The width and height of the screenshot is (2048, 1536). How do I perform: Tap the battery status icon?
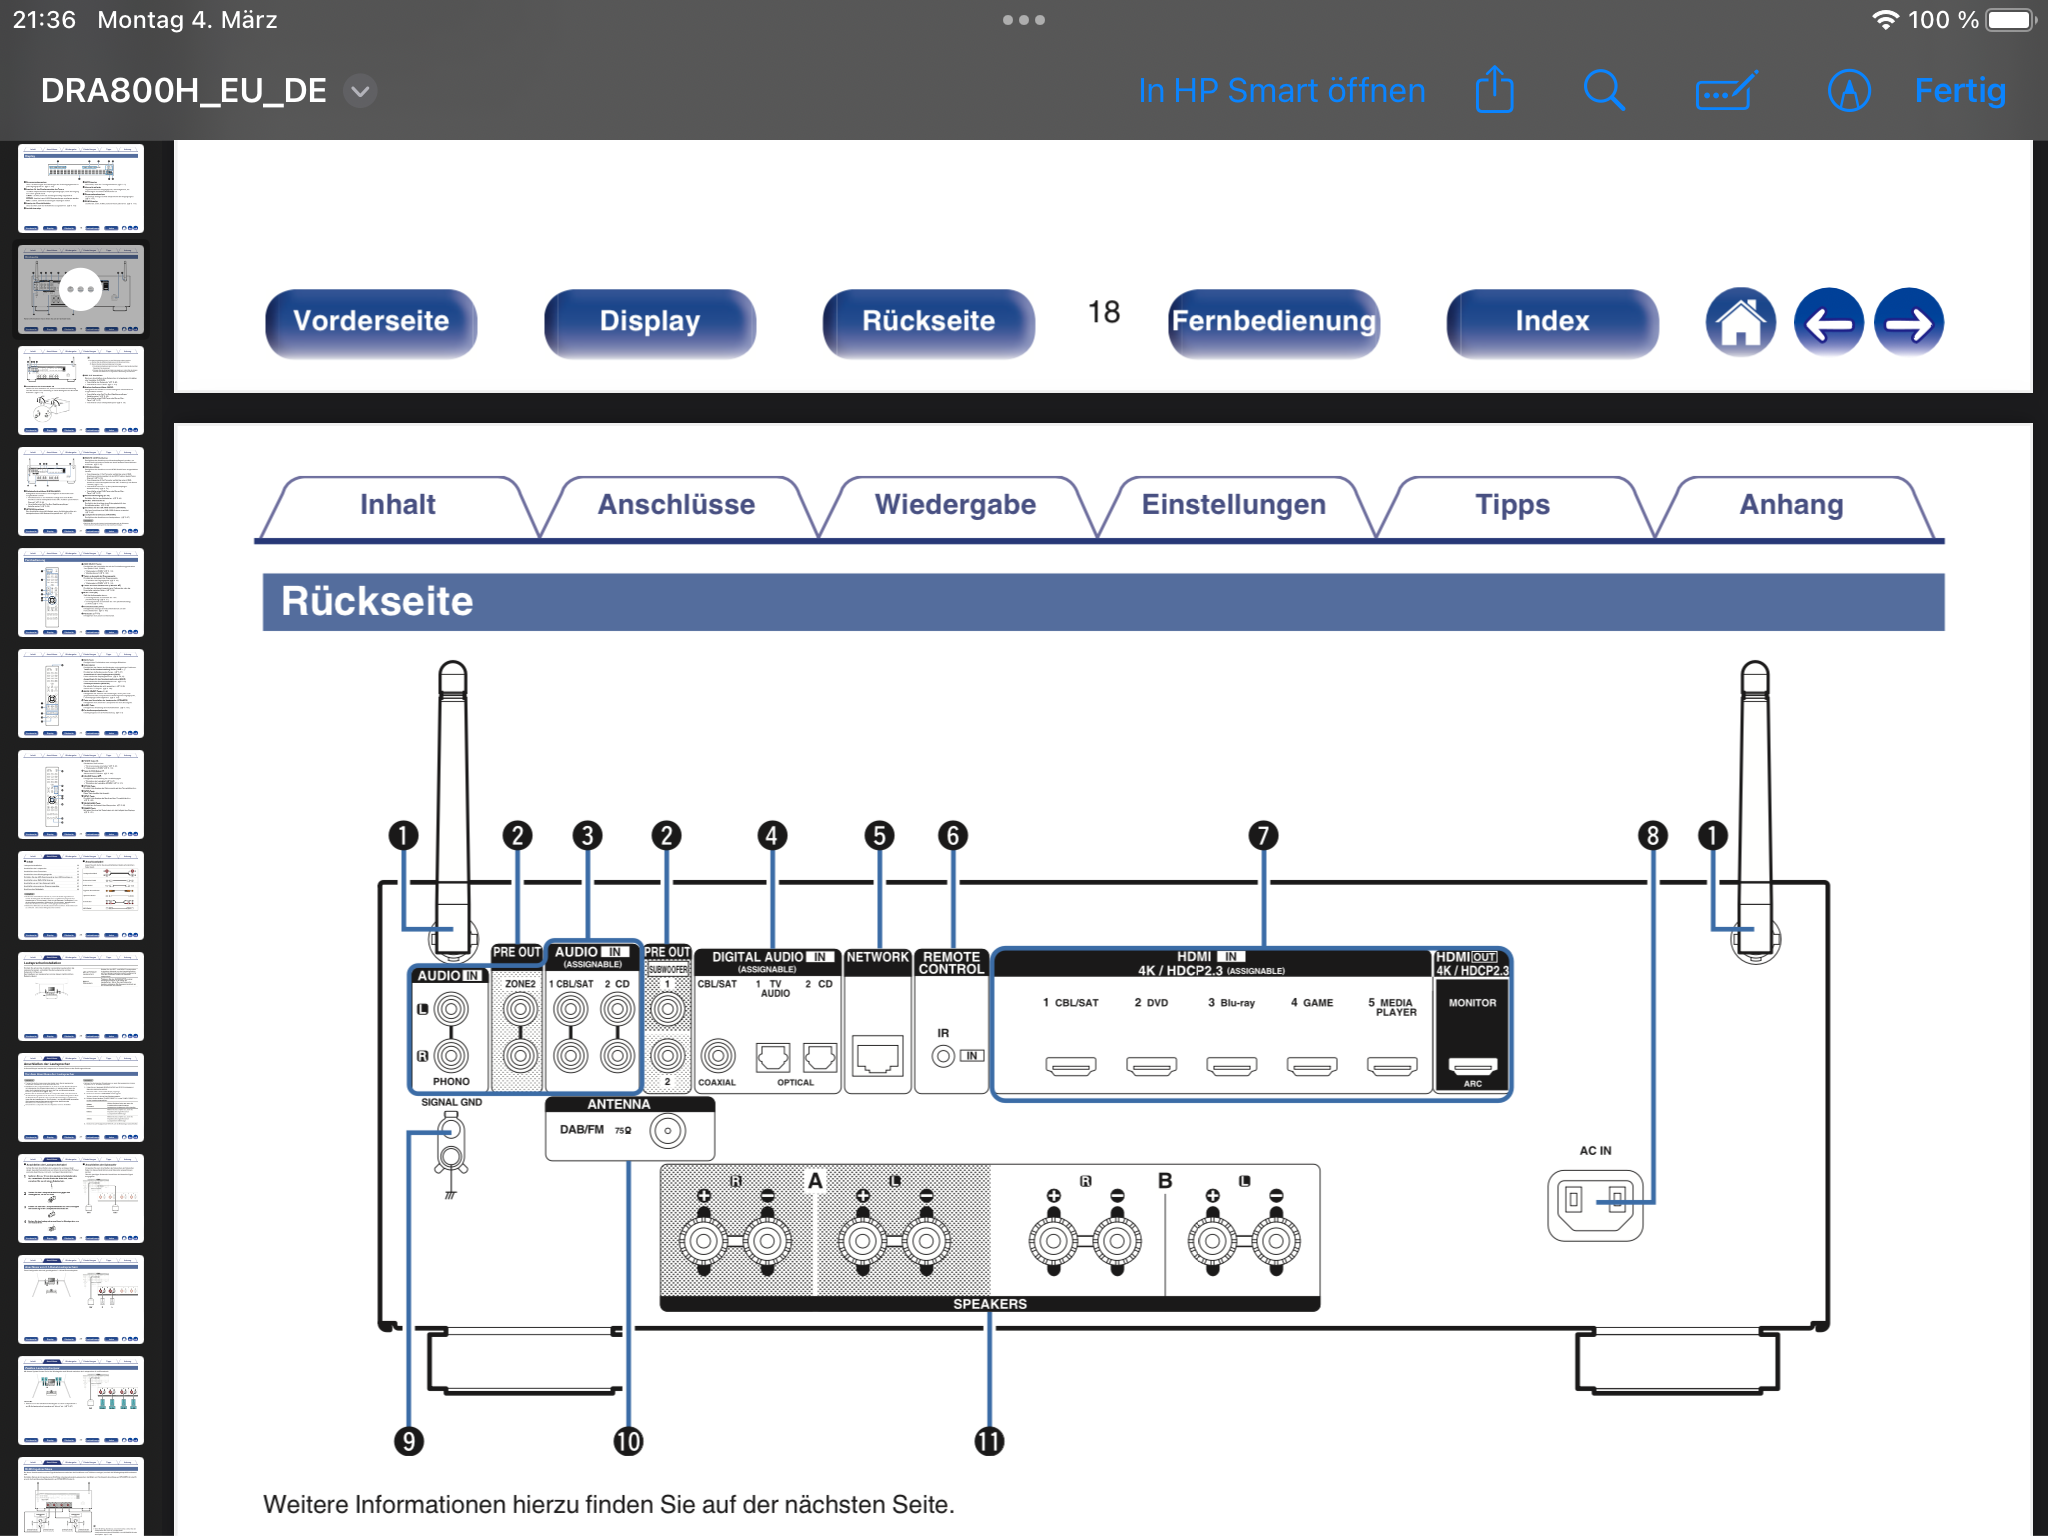pos(2011,20)
